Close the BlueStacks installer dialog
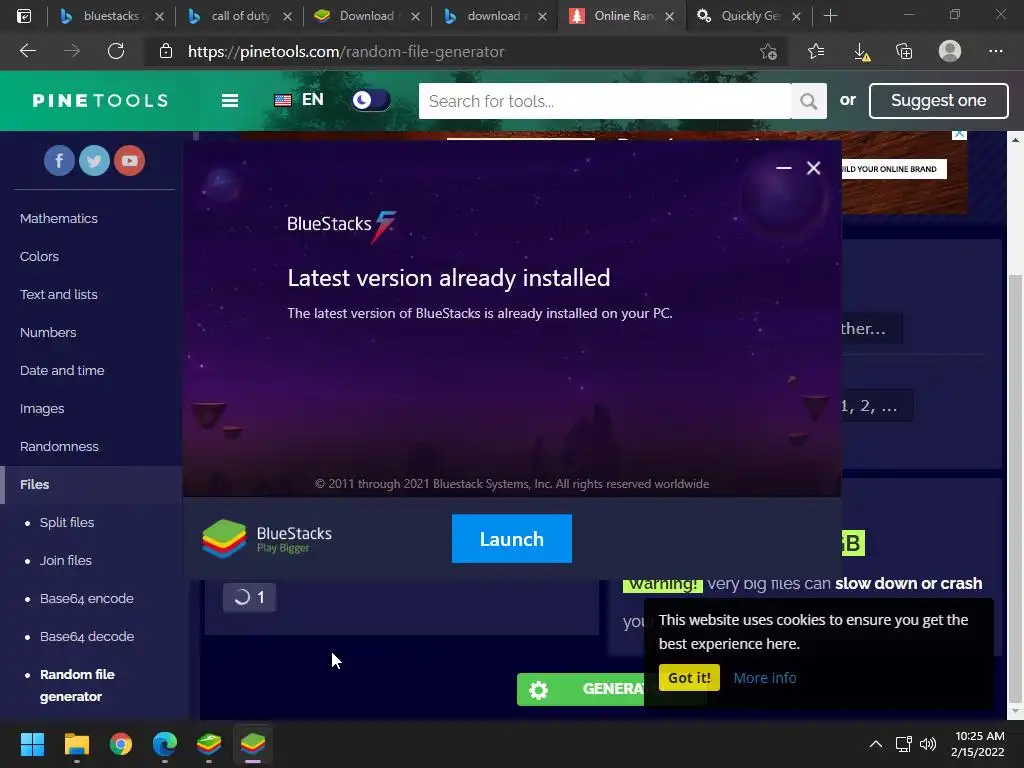 point(813,168)
